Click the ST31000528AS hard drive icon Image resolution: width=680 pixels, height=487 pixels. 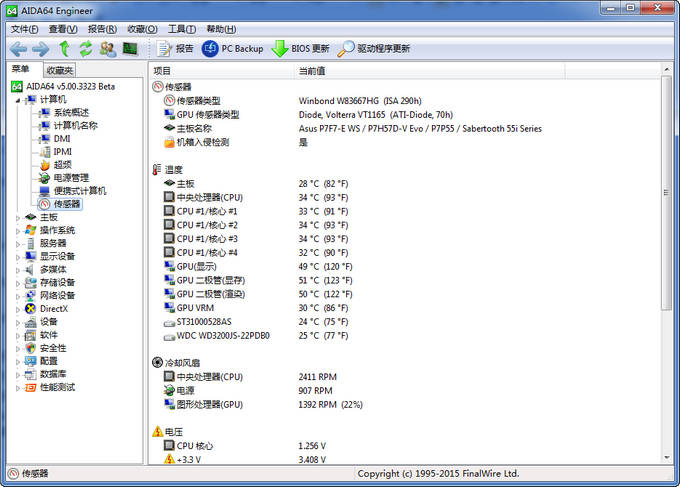(x=169, y=323)
